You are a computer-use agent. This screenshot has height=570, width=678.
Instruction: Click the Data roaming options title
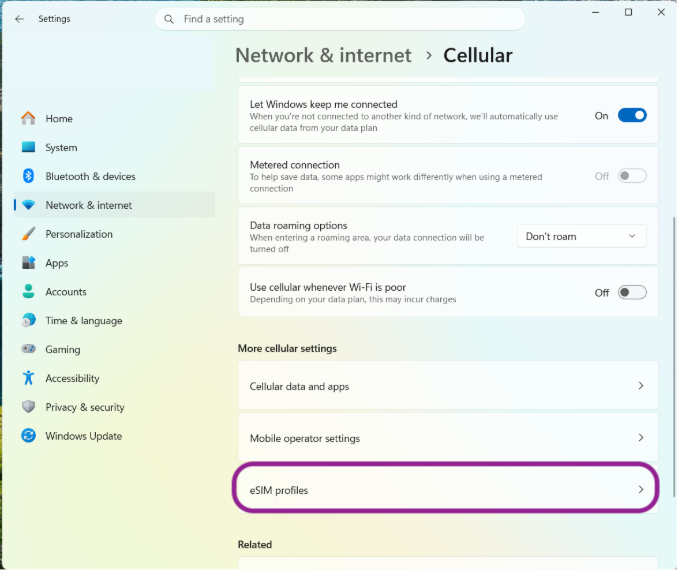click(x=298, y=225)
